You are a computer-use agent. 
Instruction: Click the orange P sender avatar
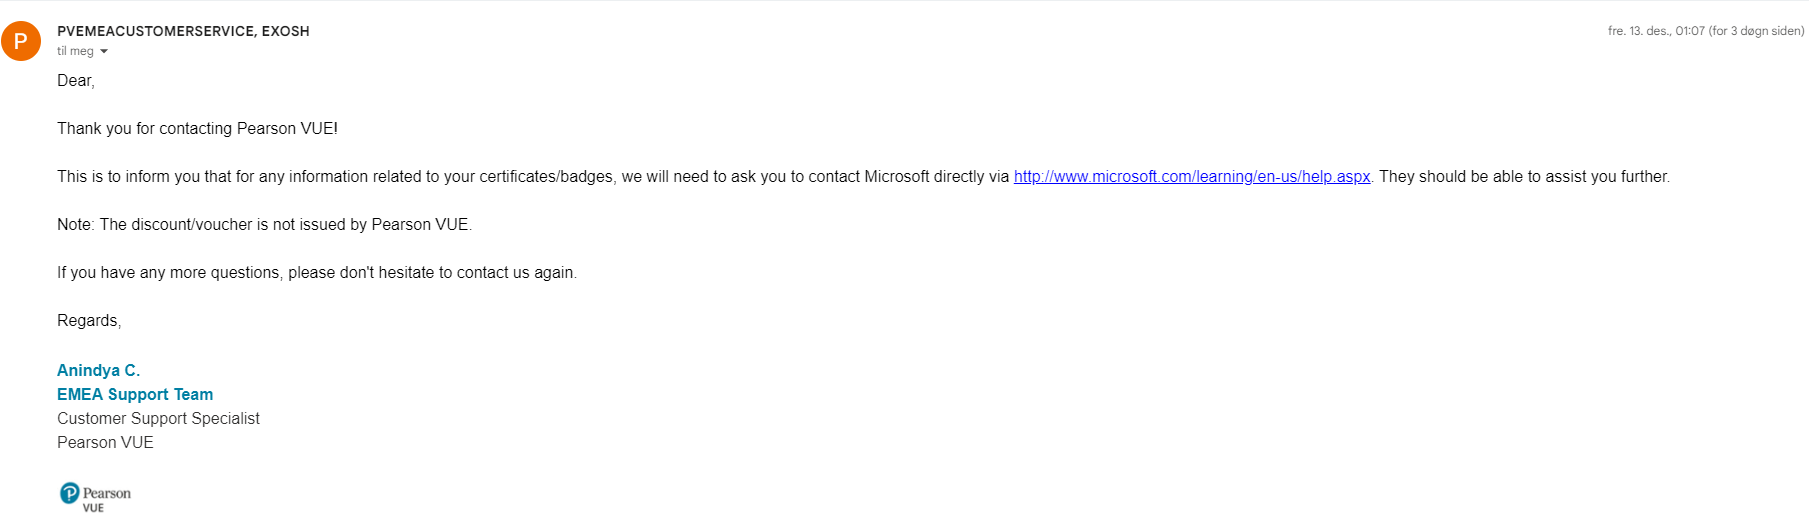21,41
